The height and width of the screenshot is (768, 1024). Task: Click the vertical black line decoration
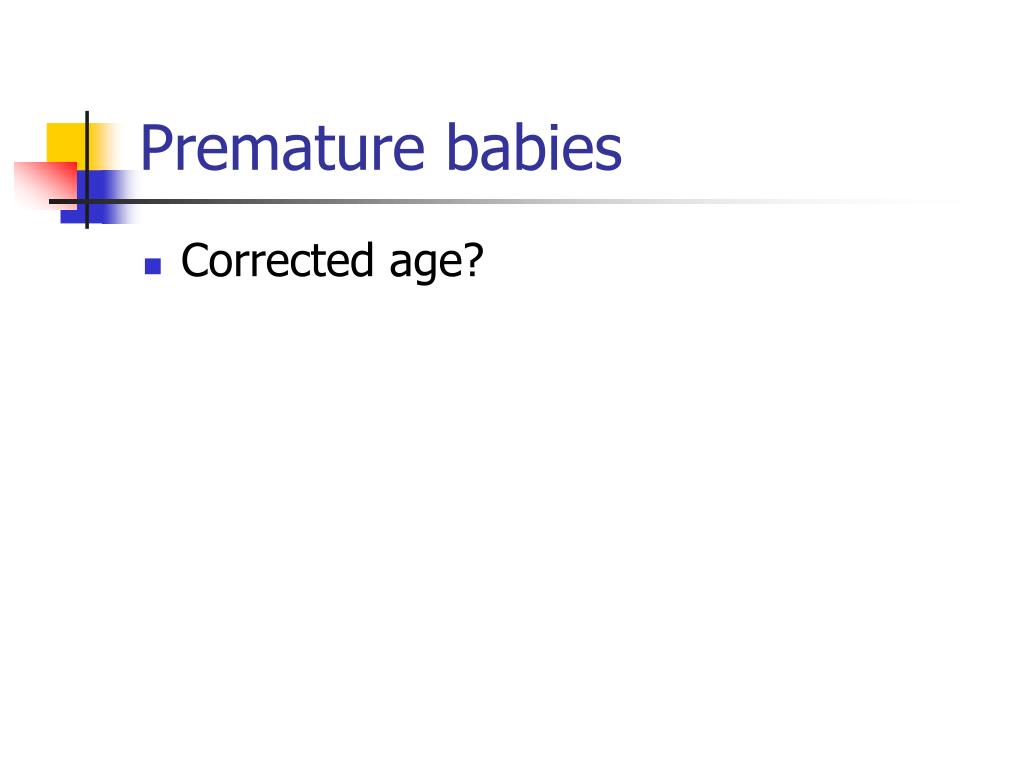pyautogui.click(x=87, y=170)
